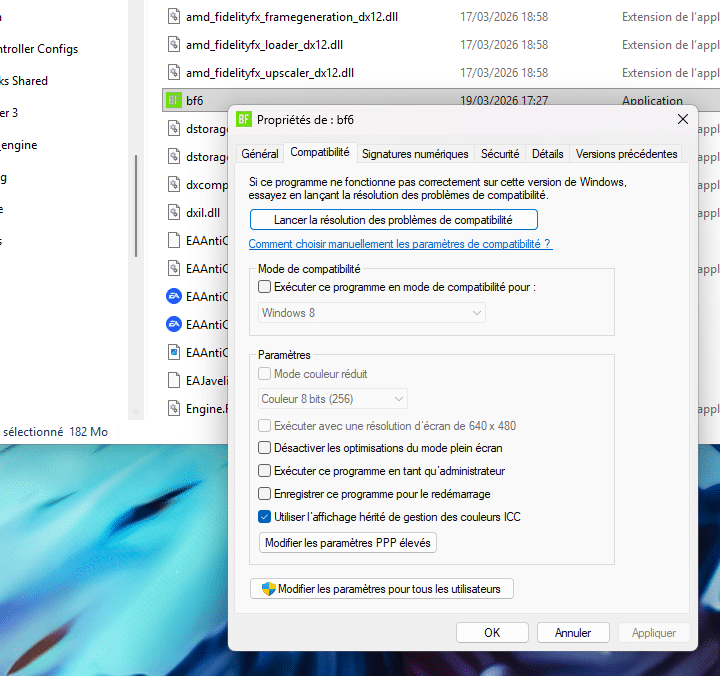Viewport: 720px width, 676px height.
Task: Select the amd_fidelityfx_loader_dx12.dll file icon
Action: point(173,45)
